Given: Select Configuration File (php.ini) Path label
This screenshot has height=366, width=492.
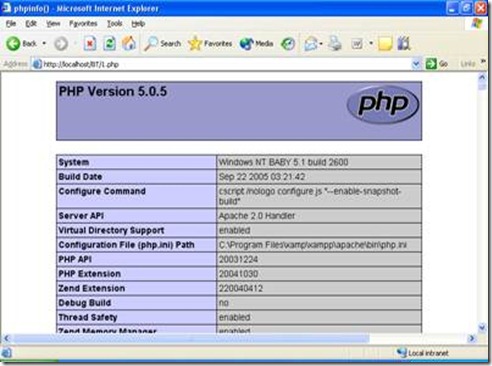Looking at the screenshot, I should 126,245.
